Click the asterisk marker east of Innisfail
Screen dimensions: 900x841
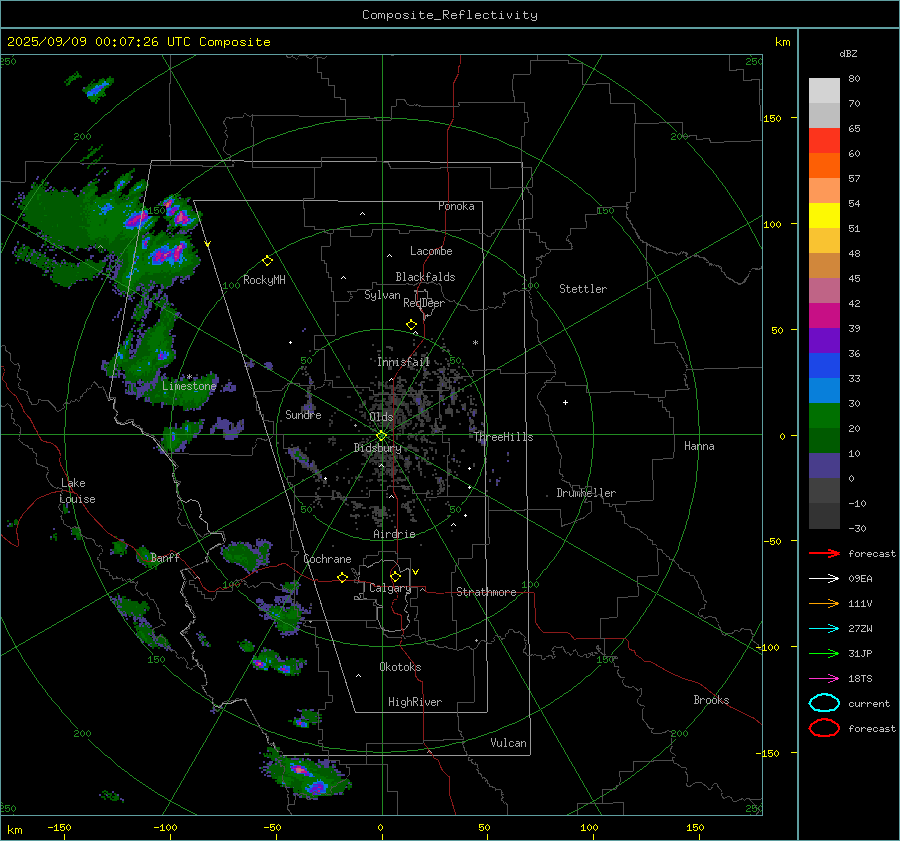click(475, 343)
